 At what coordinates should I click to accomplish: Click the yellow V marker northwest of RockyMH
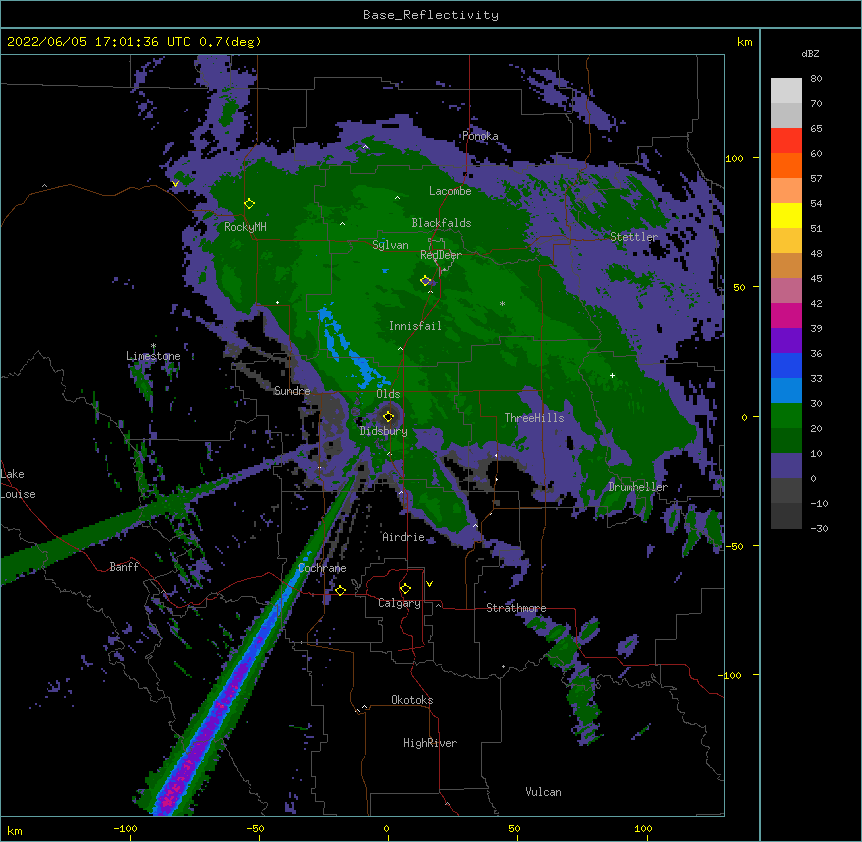(175, 184)
